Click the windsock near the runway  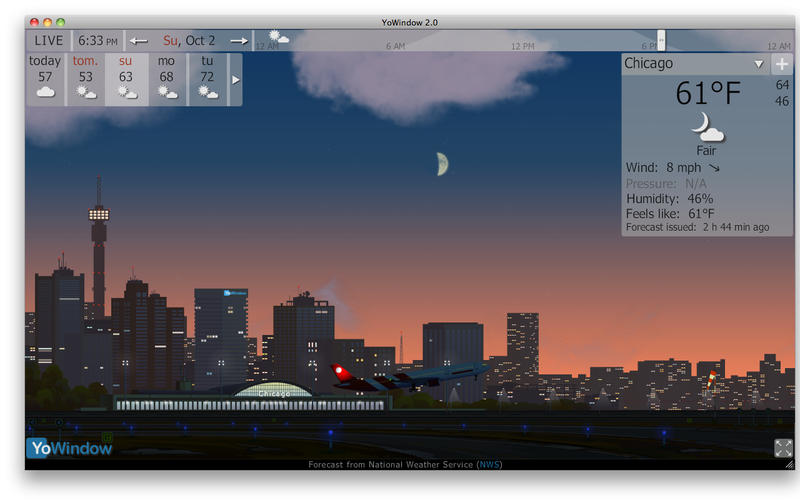tap(711, 381)
